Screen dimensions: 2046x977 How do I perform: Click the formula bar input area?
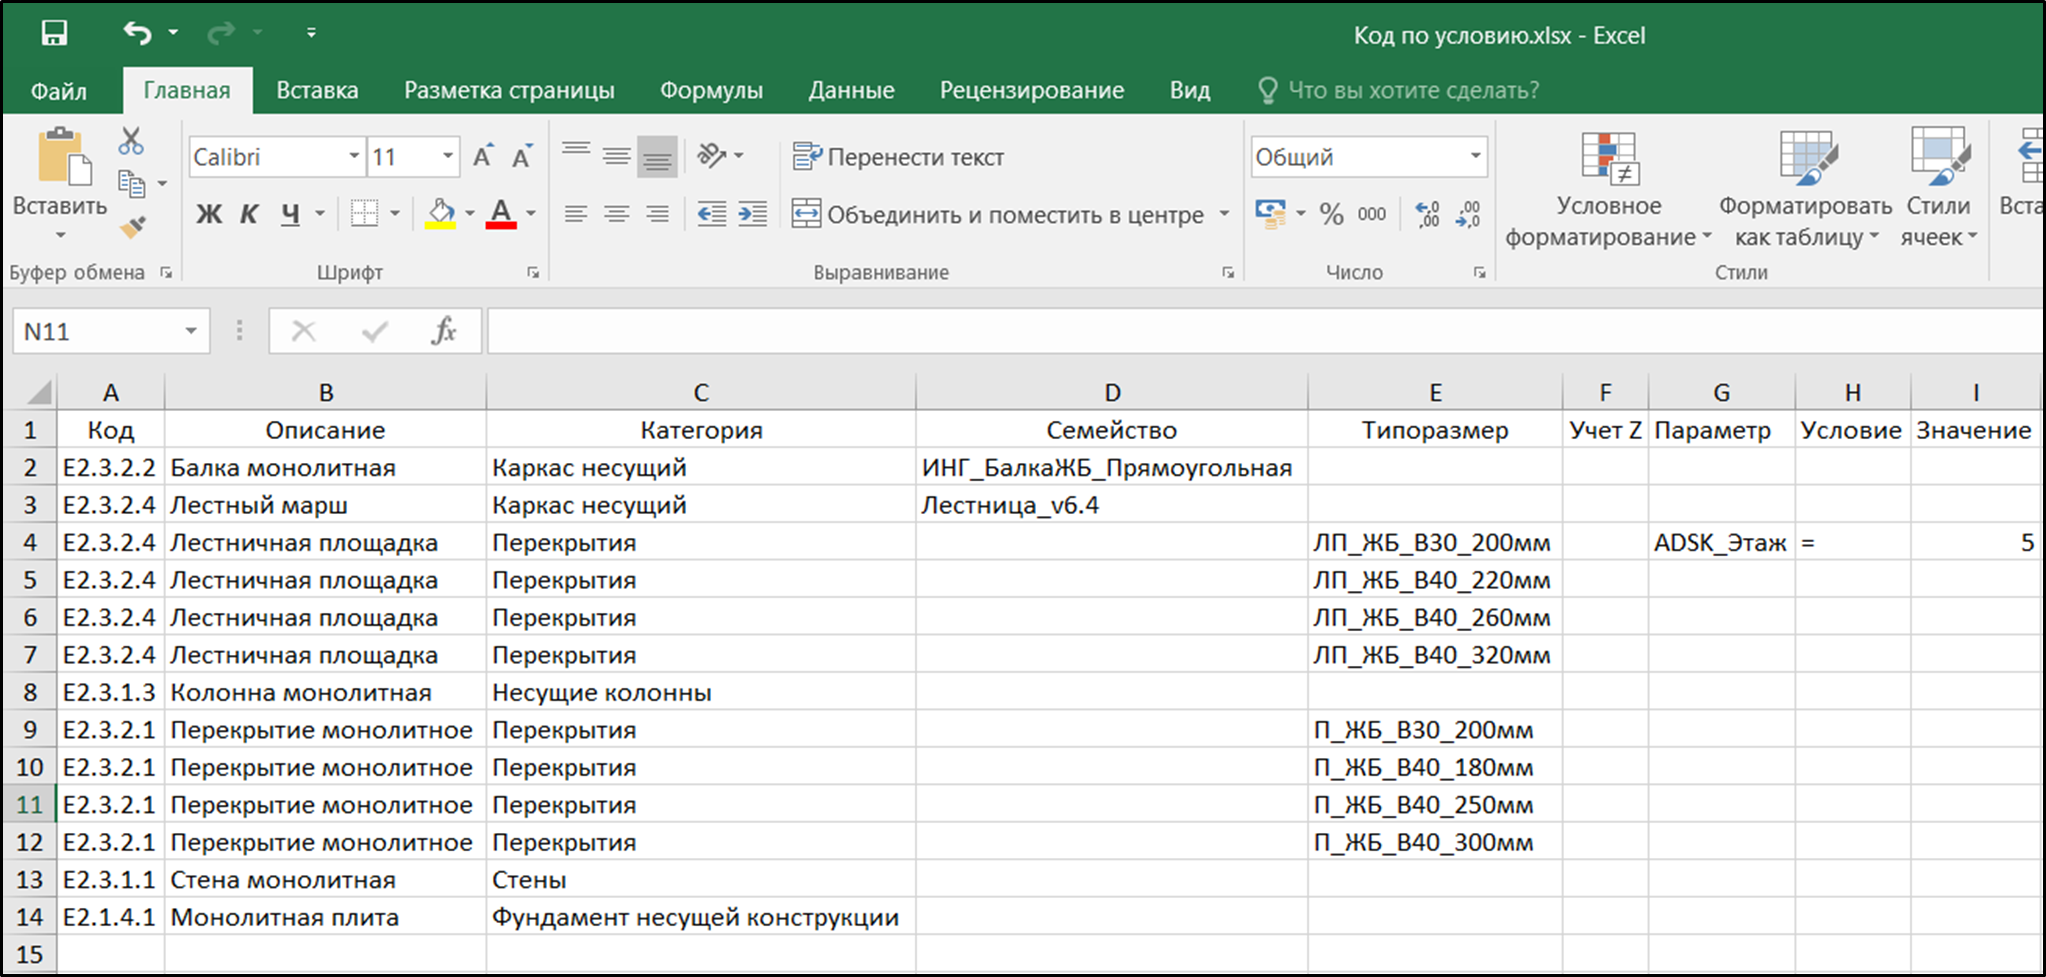1264,331
